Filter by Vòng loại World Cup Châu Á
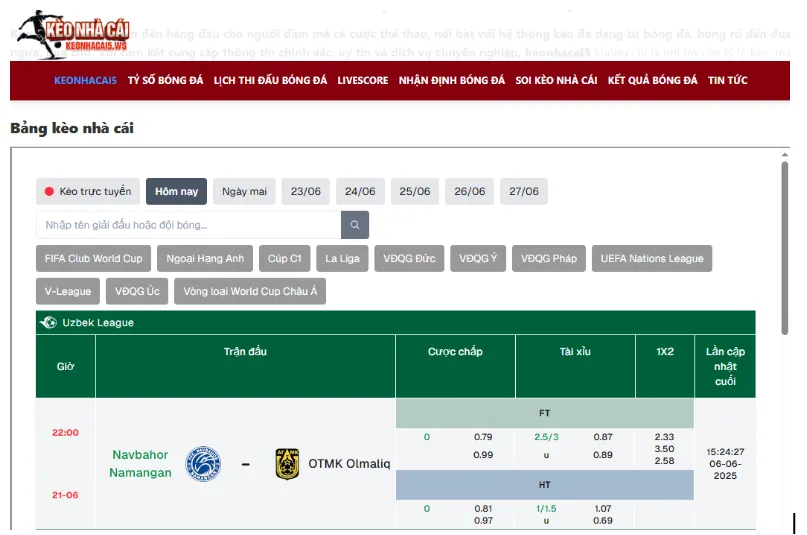 click(250, 291)
